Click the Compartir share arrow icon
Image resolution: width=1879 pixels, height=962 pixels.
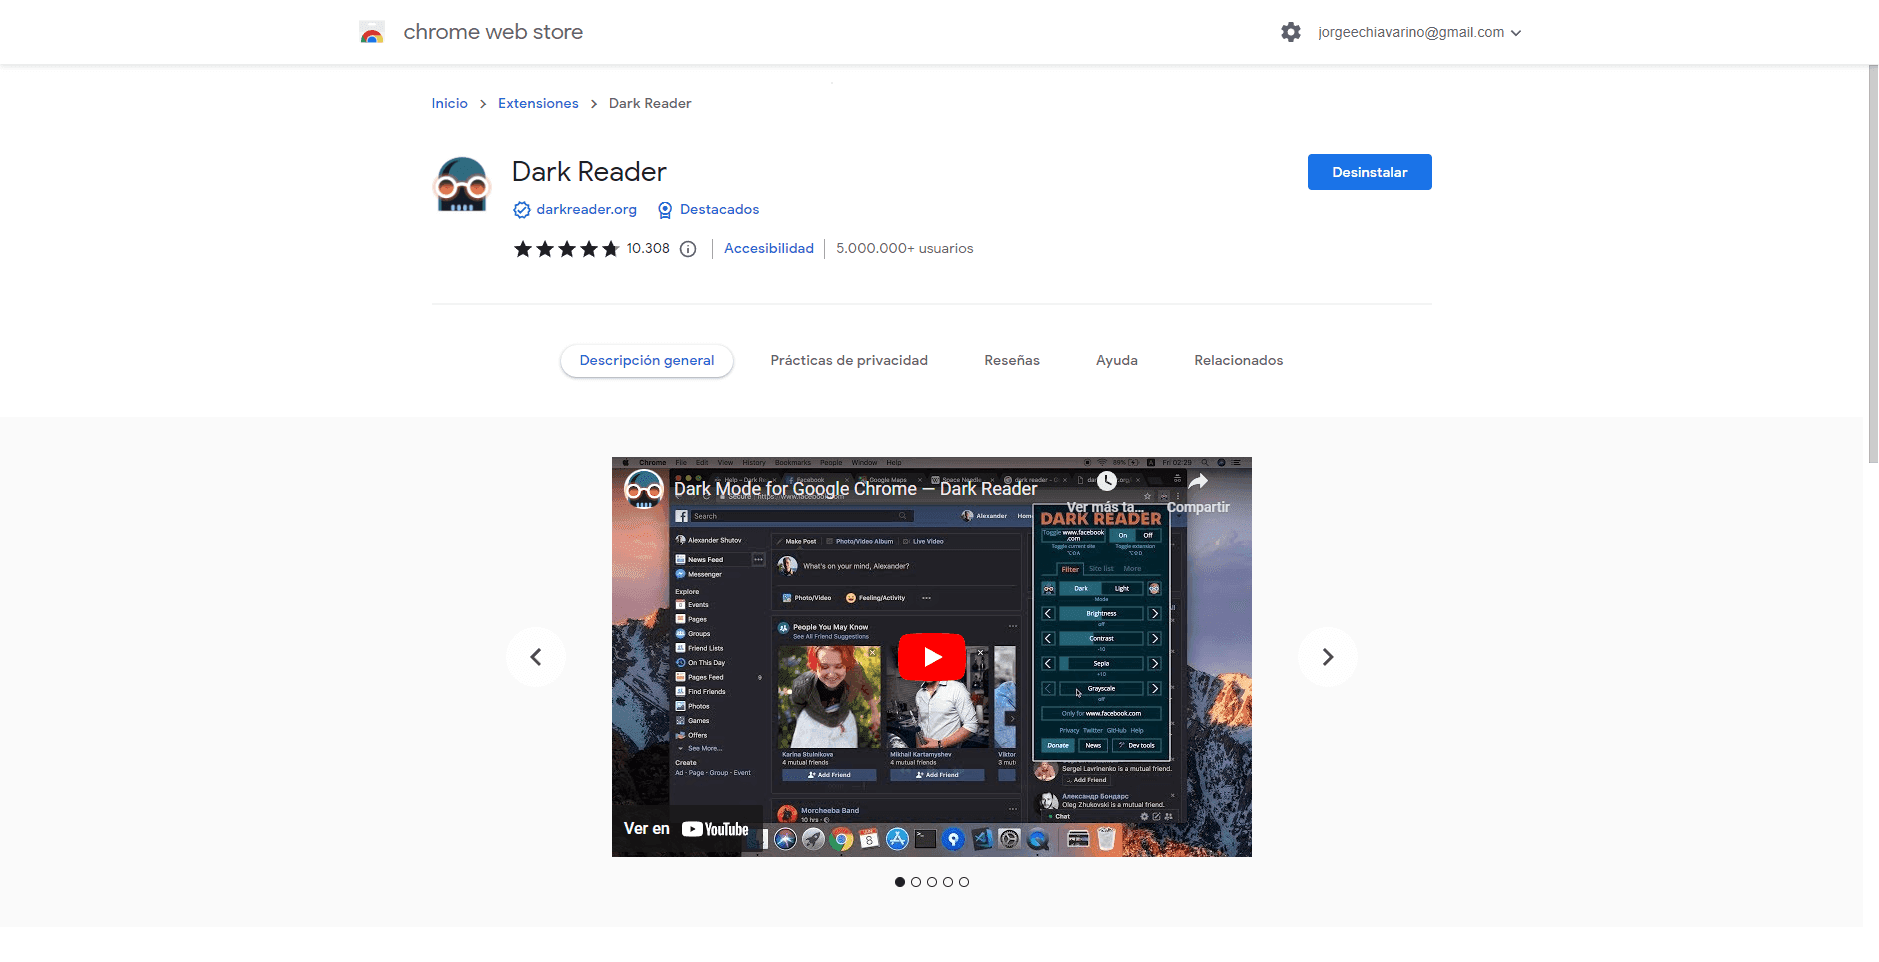pyautogui.click(x=1198, y=482)
